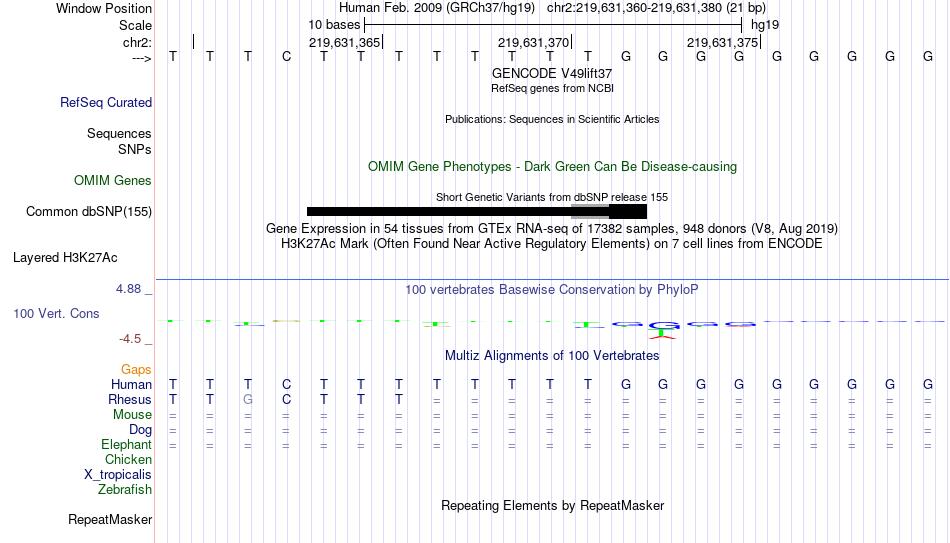
Task: Click the RepeatMasker track label
Action: [110, 519]
